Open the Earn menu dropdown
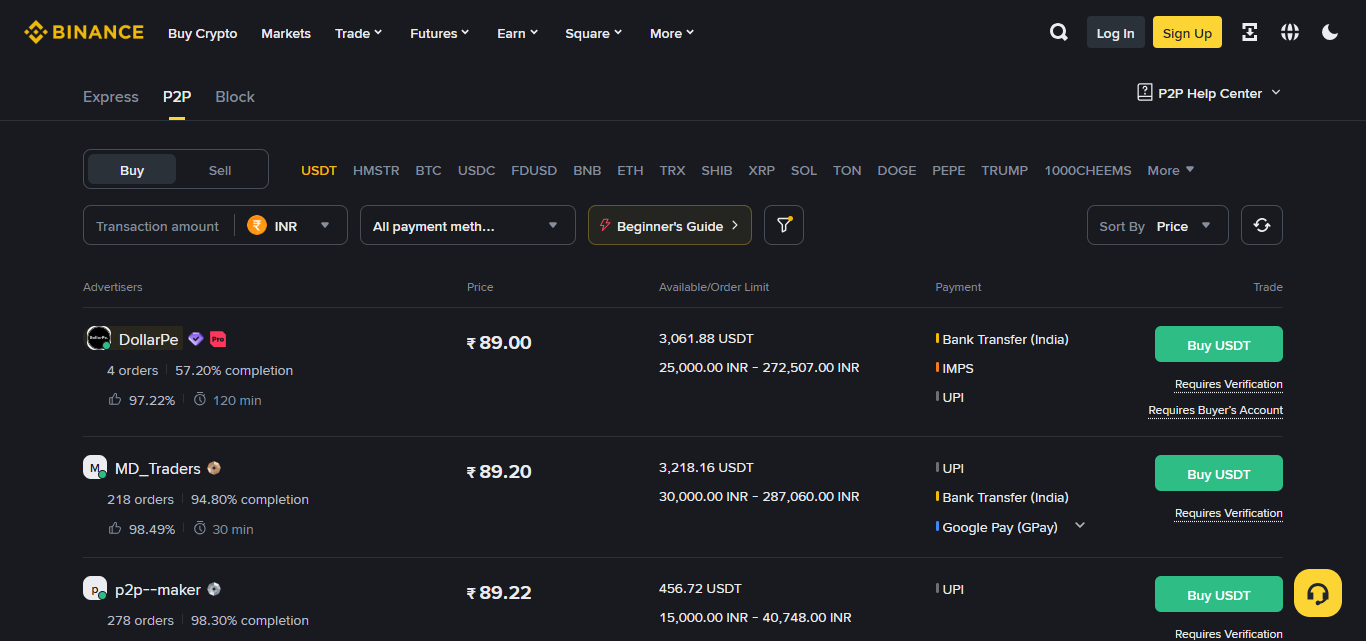Image resolution: width=1366 pixels, height=641 pixels. tap(518, 33)
